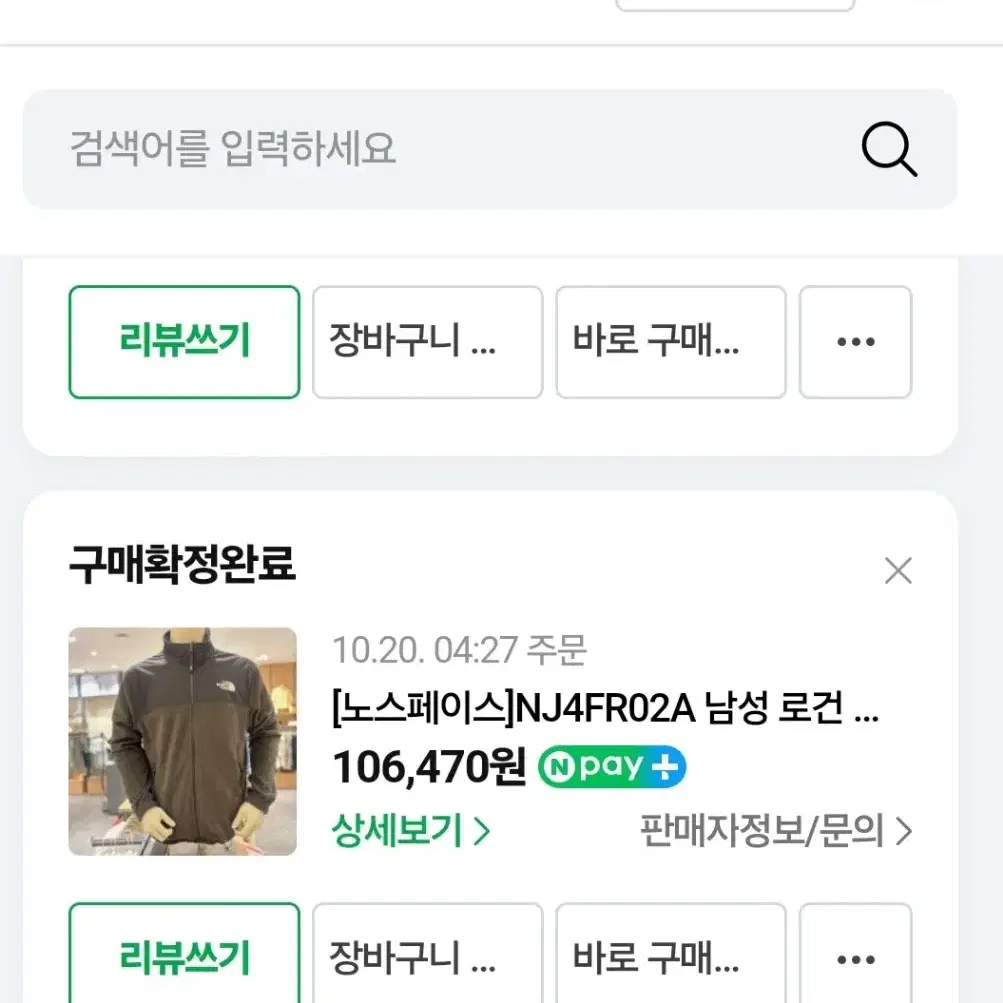Open 상세보기 product detail link

coord(398,830)
